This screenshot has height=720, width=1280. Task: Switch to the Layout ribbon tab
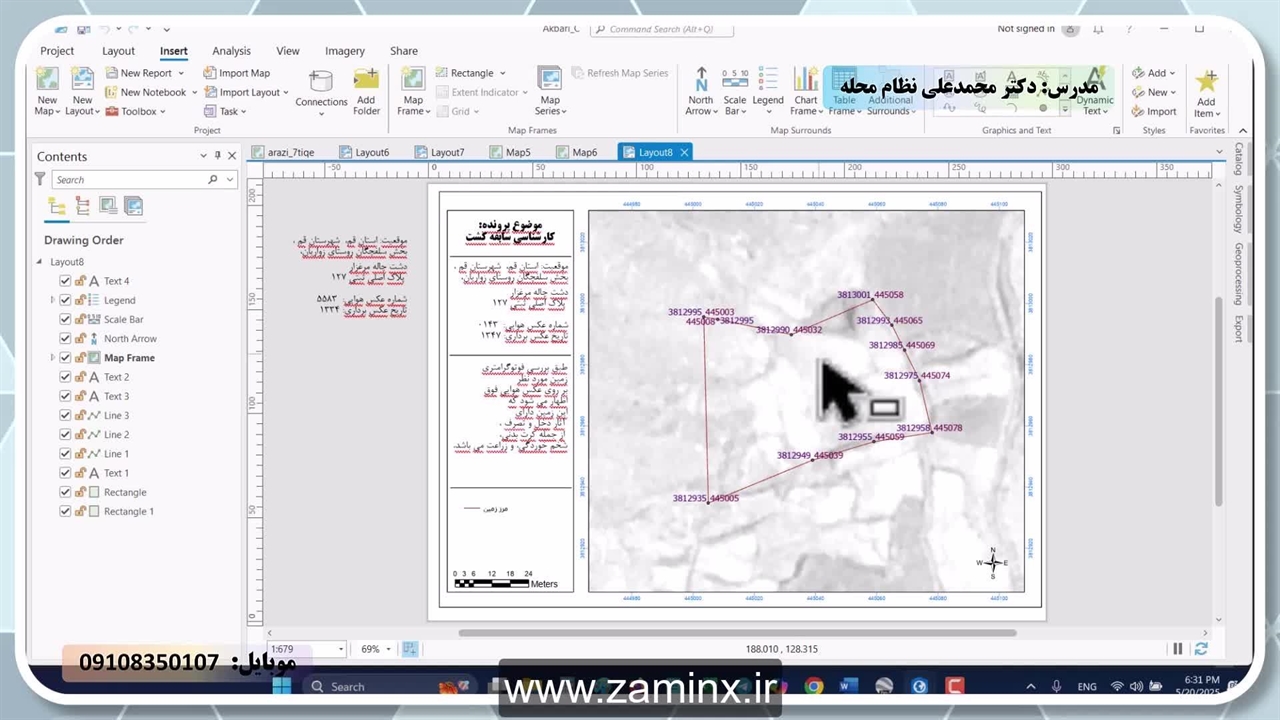point(118,51)
